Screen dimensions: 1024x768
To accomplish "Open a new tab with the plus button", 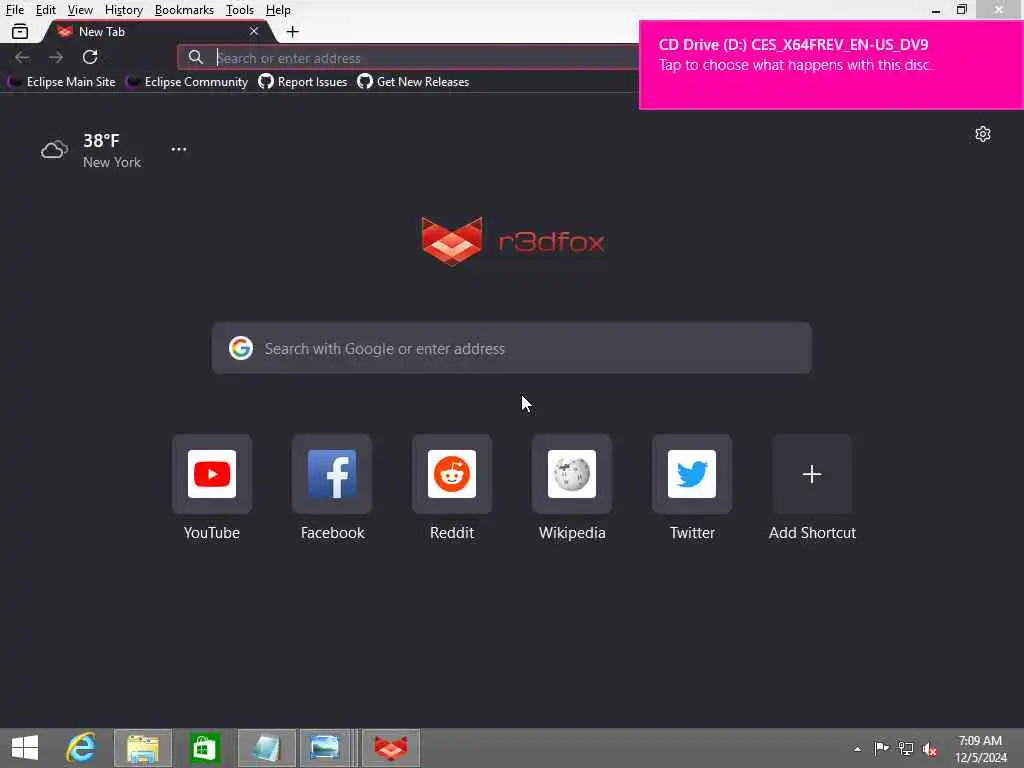I will (293, 31).
